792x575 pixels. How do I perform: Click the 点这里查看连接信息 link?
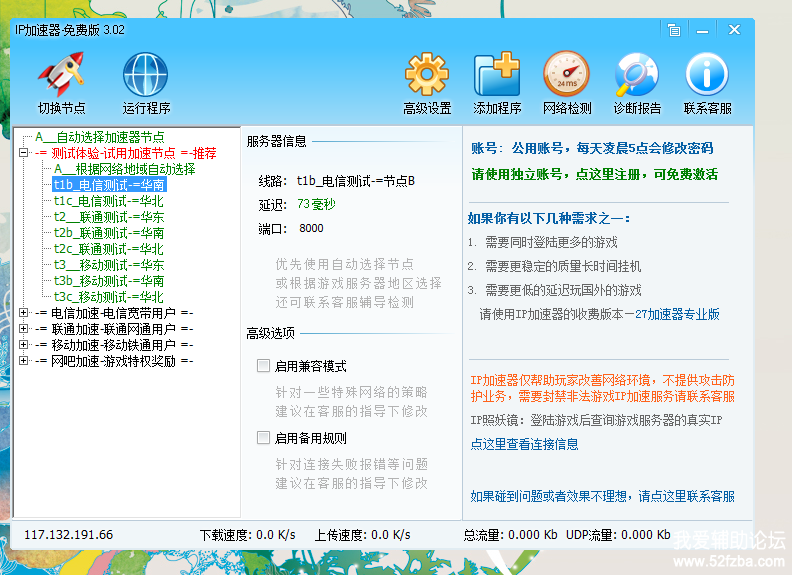point(524,444)
